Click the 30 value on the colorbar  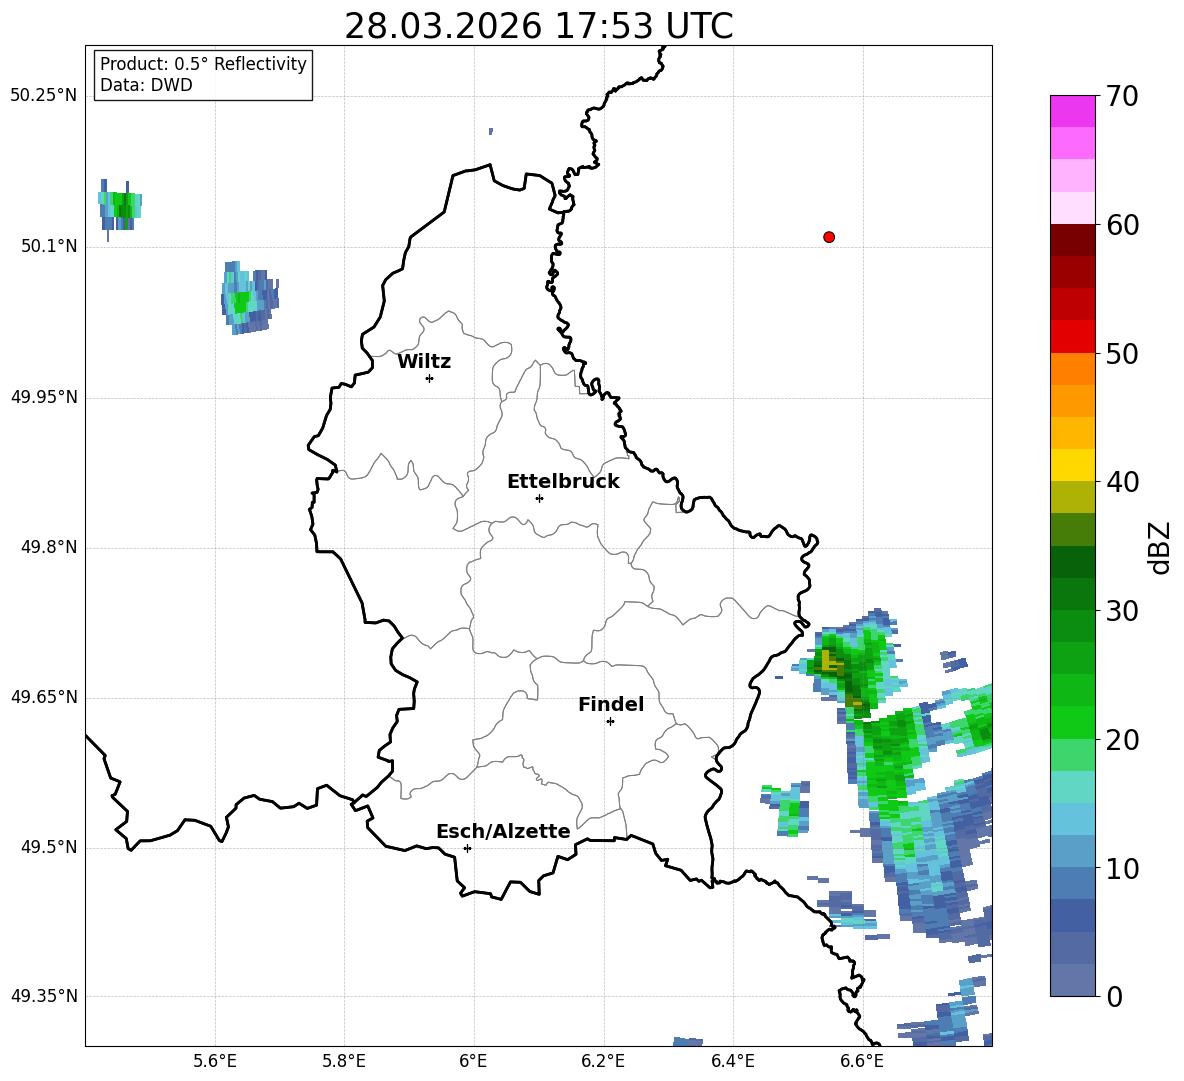1122,611
